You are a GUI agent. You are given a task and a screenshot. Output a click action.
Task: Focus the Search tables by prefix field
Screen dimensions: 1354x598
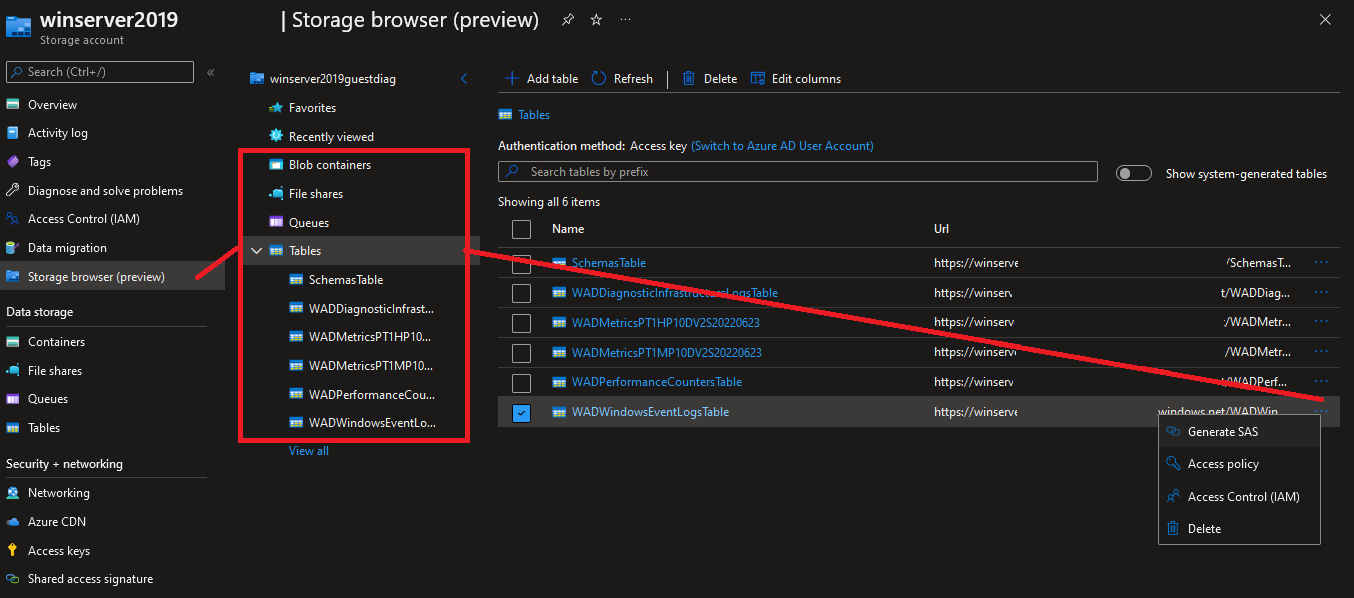coord(797,172)
